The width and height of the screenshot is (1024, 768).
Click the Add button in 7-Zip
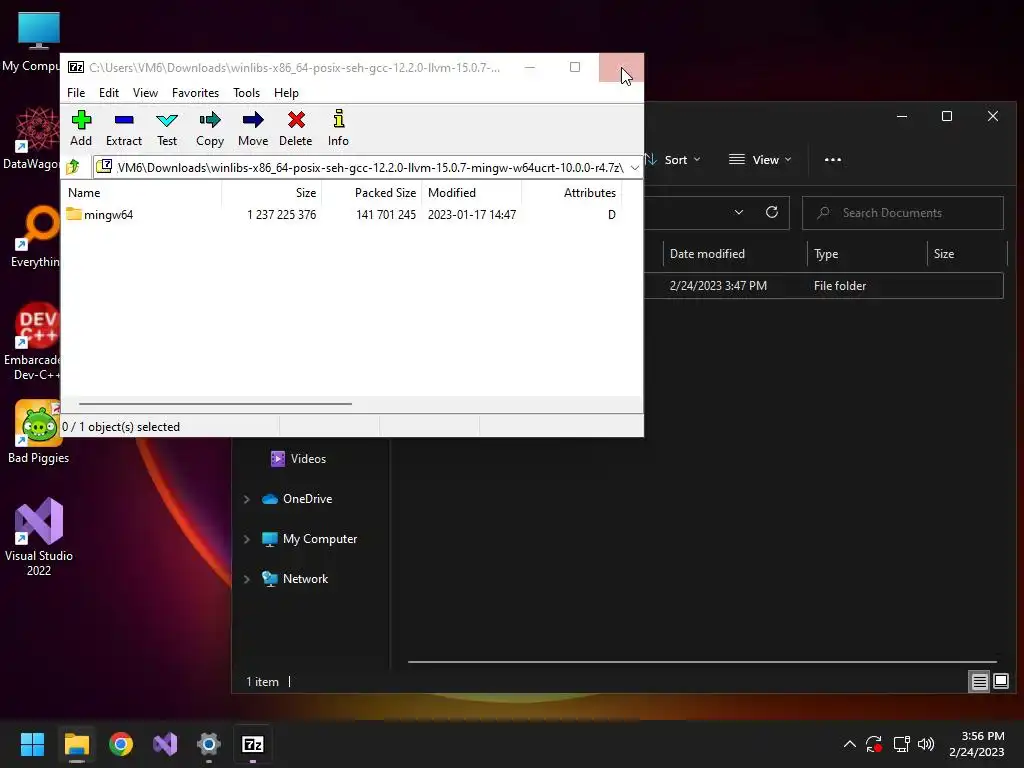[81, 129]
